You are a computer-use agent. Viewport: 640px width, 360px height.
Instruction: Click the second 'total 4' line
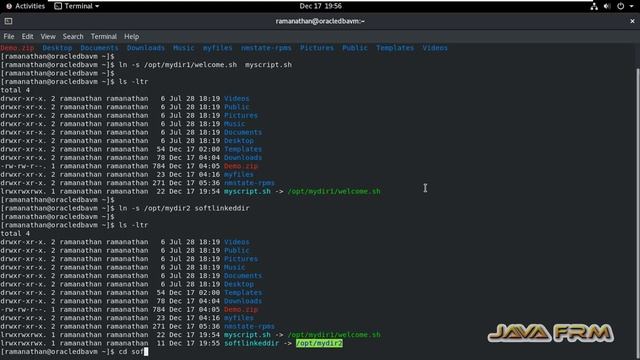pos(15,233)
